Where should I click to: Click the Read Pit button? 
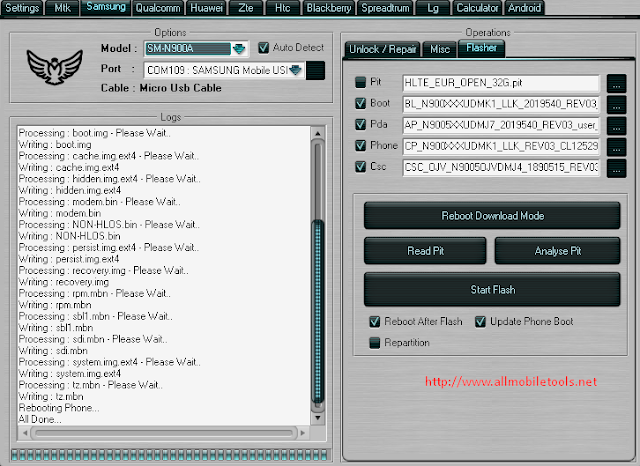(425, 251)
